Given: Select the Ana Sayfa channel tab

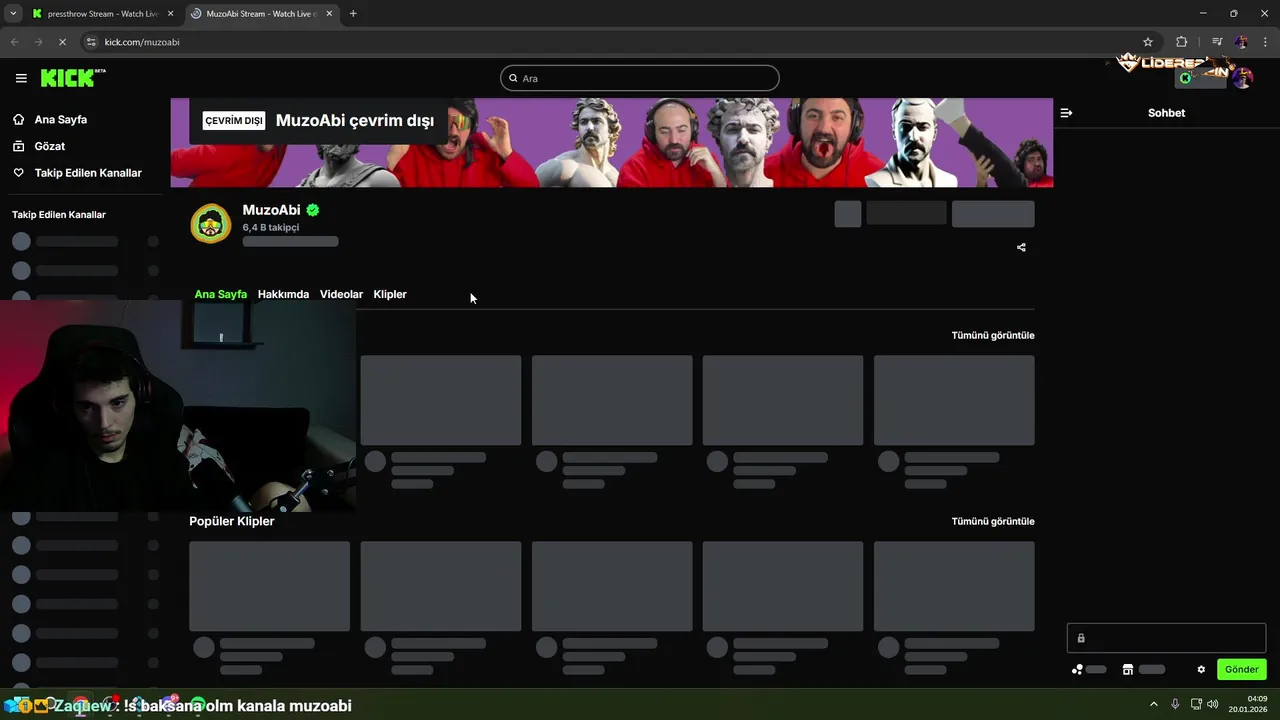Looking at the screenshot, I should [220, 294].
